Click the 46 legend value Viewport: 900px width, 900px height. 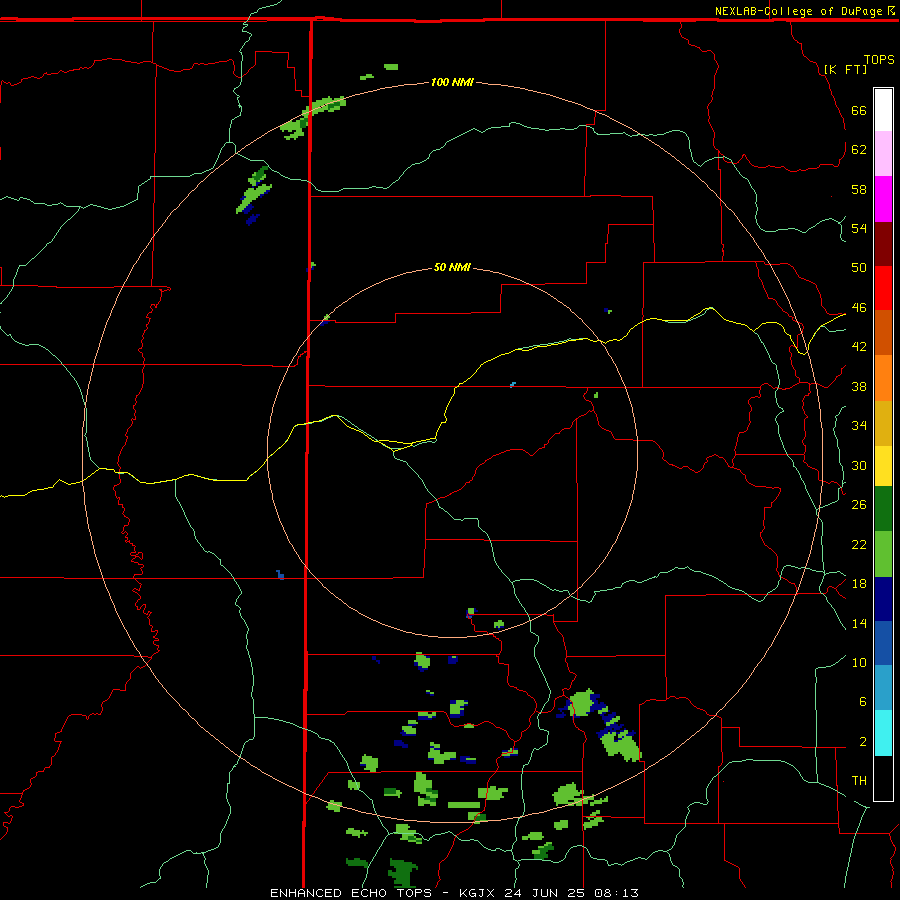click(859, 307)
